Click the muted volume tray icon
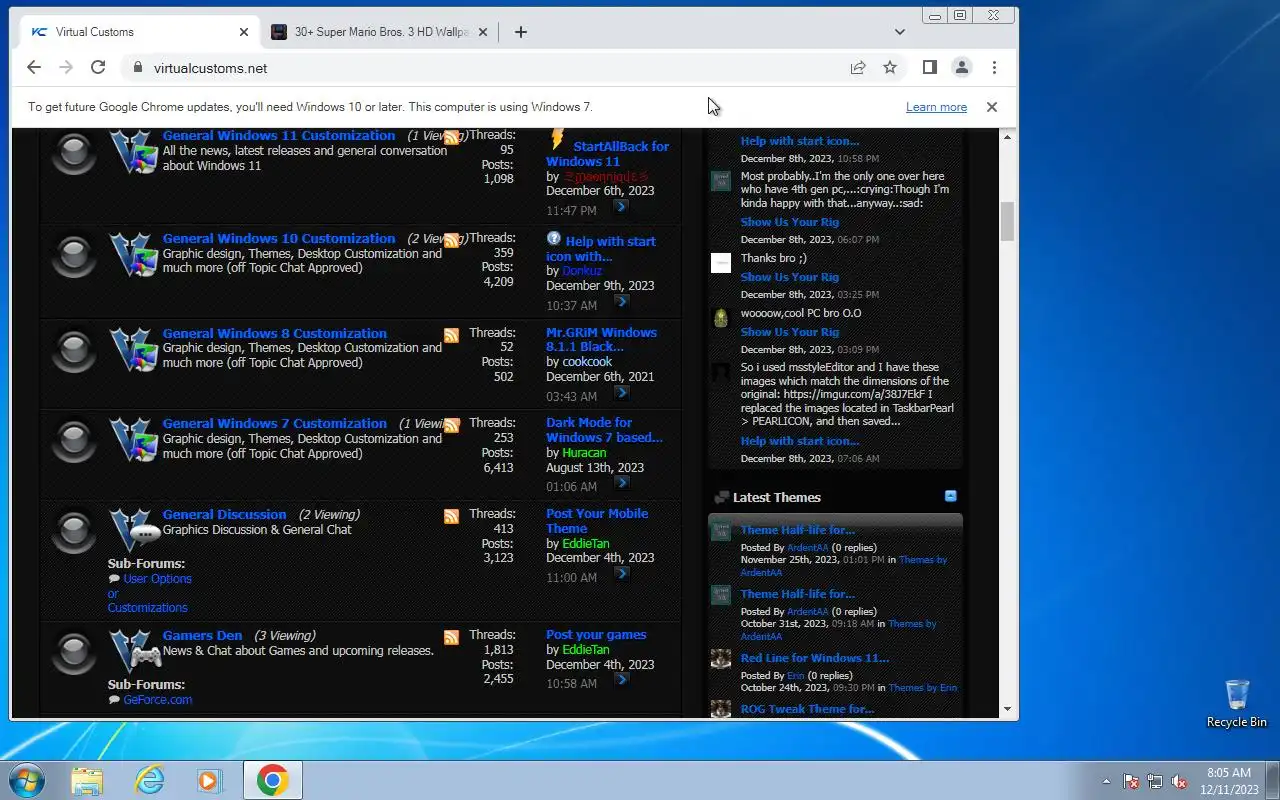This screenshot has width=1280, height=800. (x=1180, y=781)
